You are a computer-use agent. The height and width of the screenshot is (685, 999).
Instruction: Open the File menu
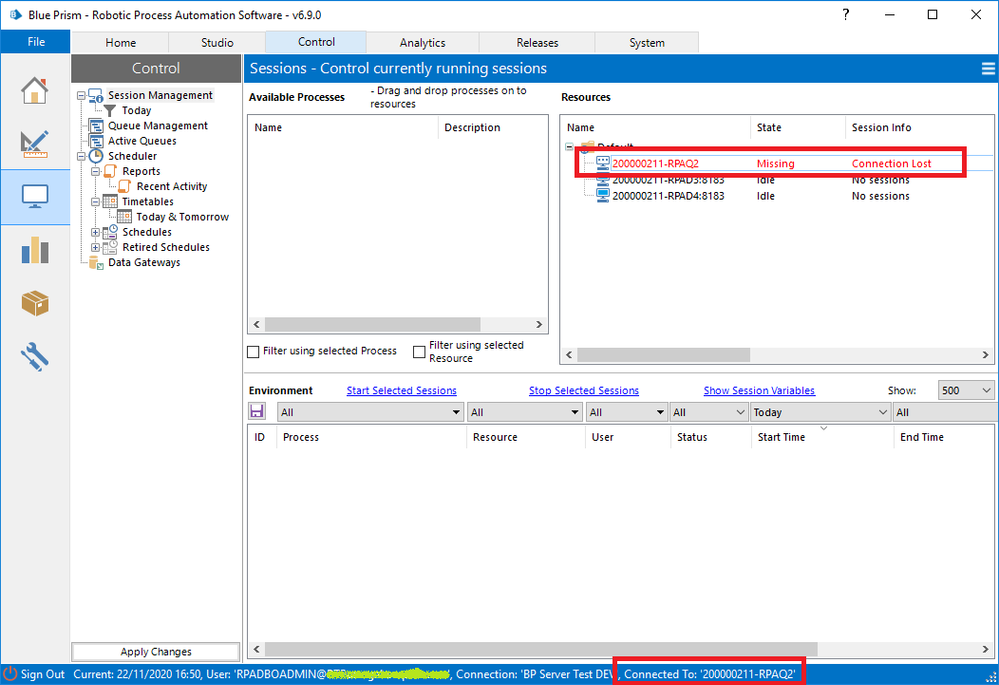[35, 42]
